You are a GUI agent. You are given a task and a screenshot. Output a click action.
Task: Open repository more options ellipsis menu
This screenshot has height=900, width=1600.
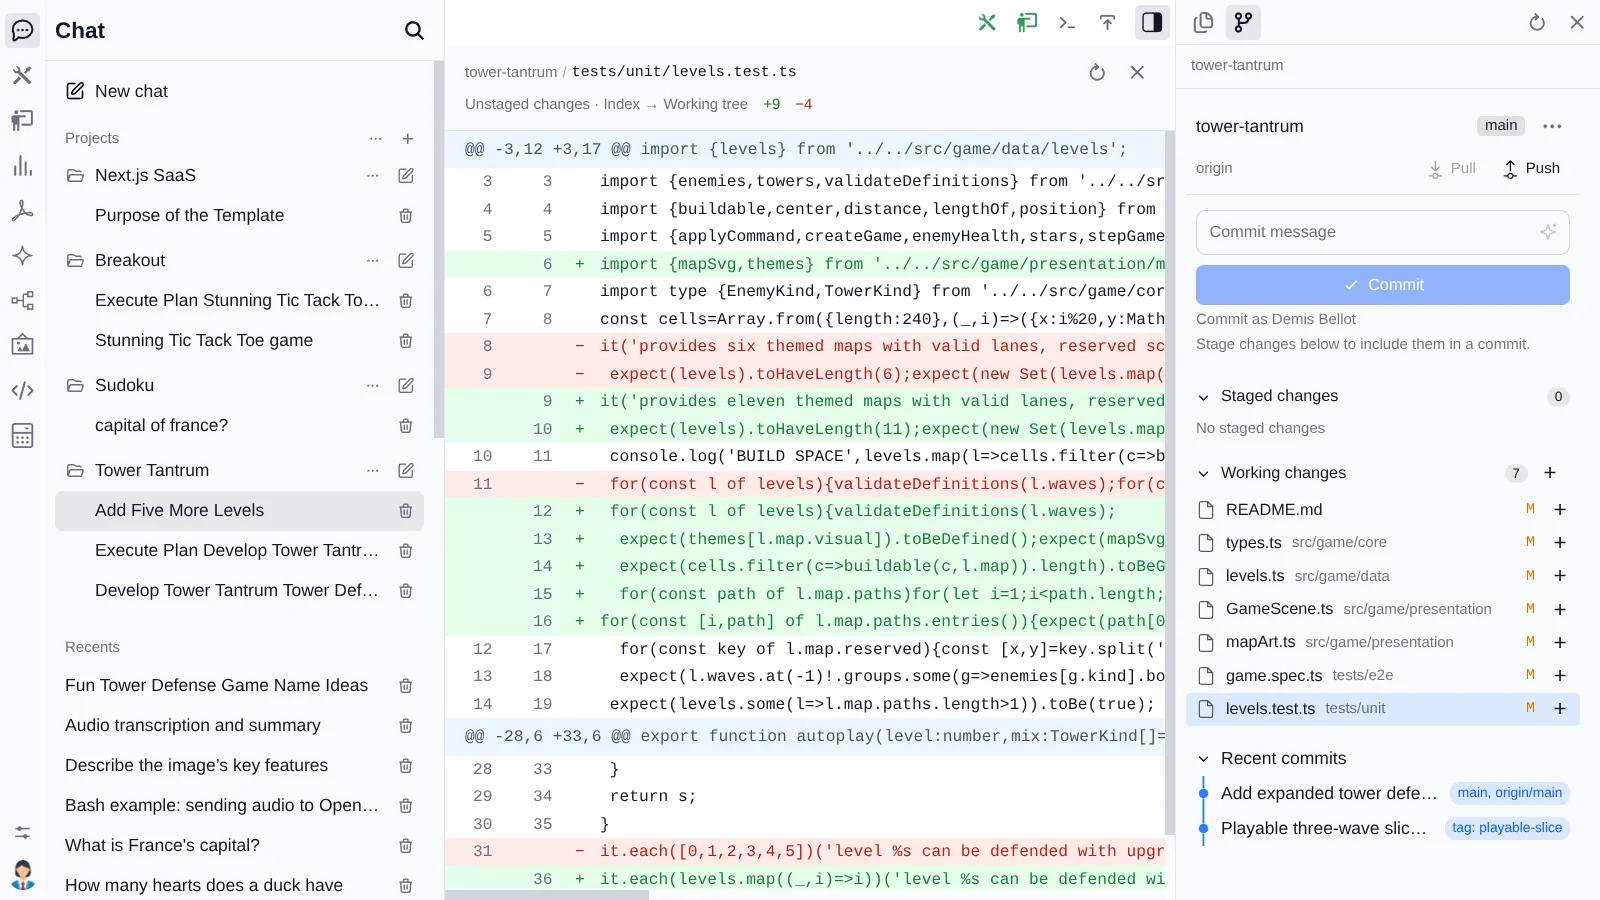(1552, 127)
